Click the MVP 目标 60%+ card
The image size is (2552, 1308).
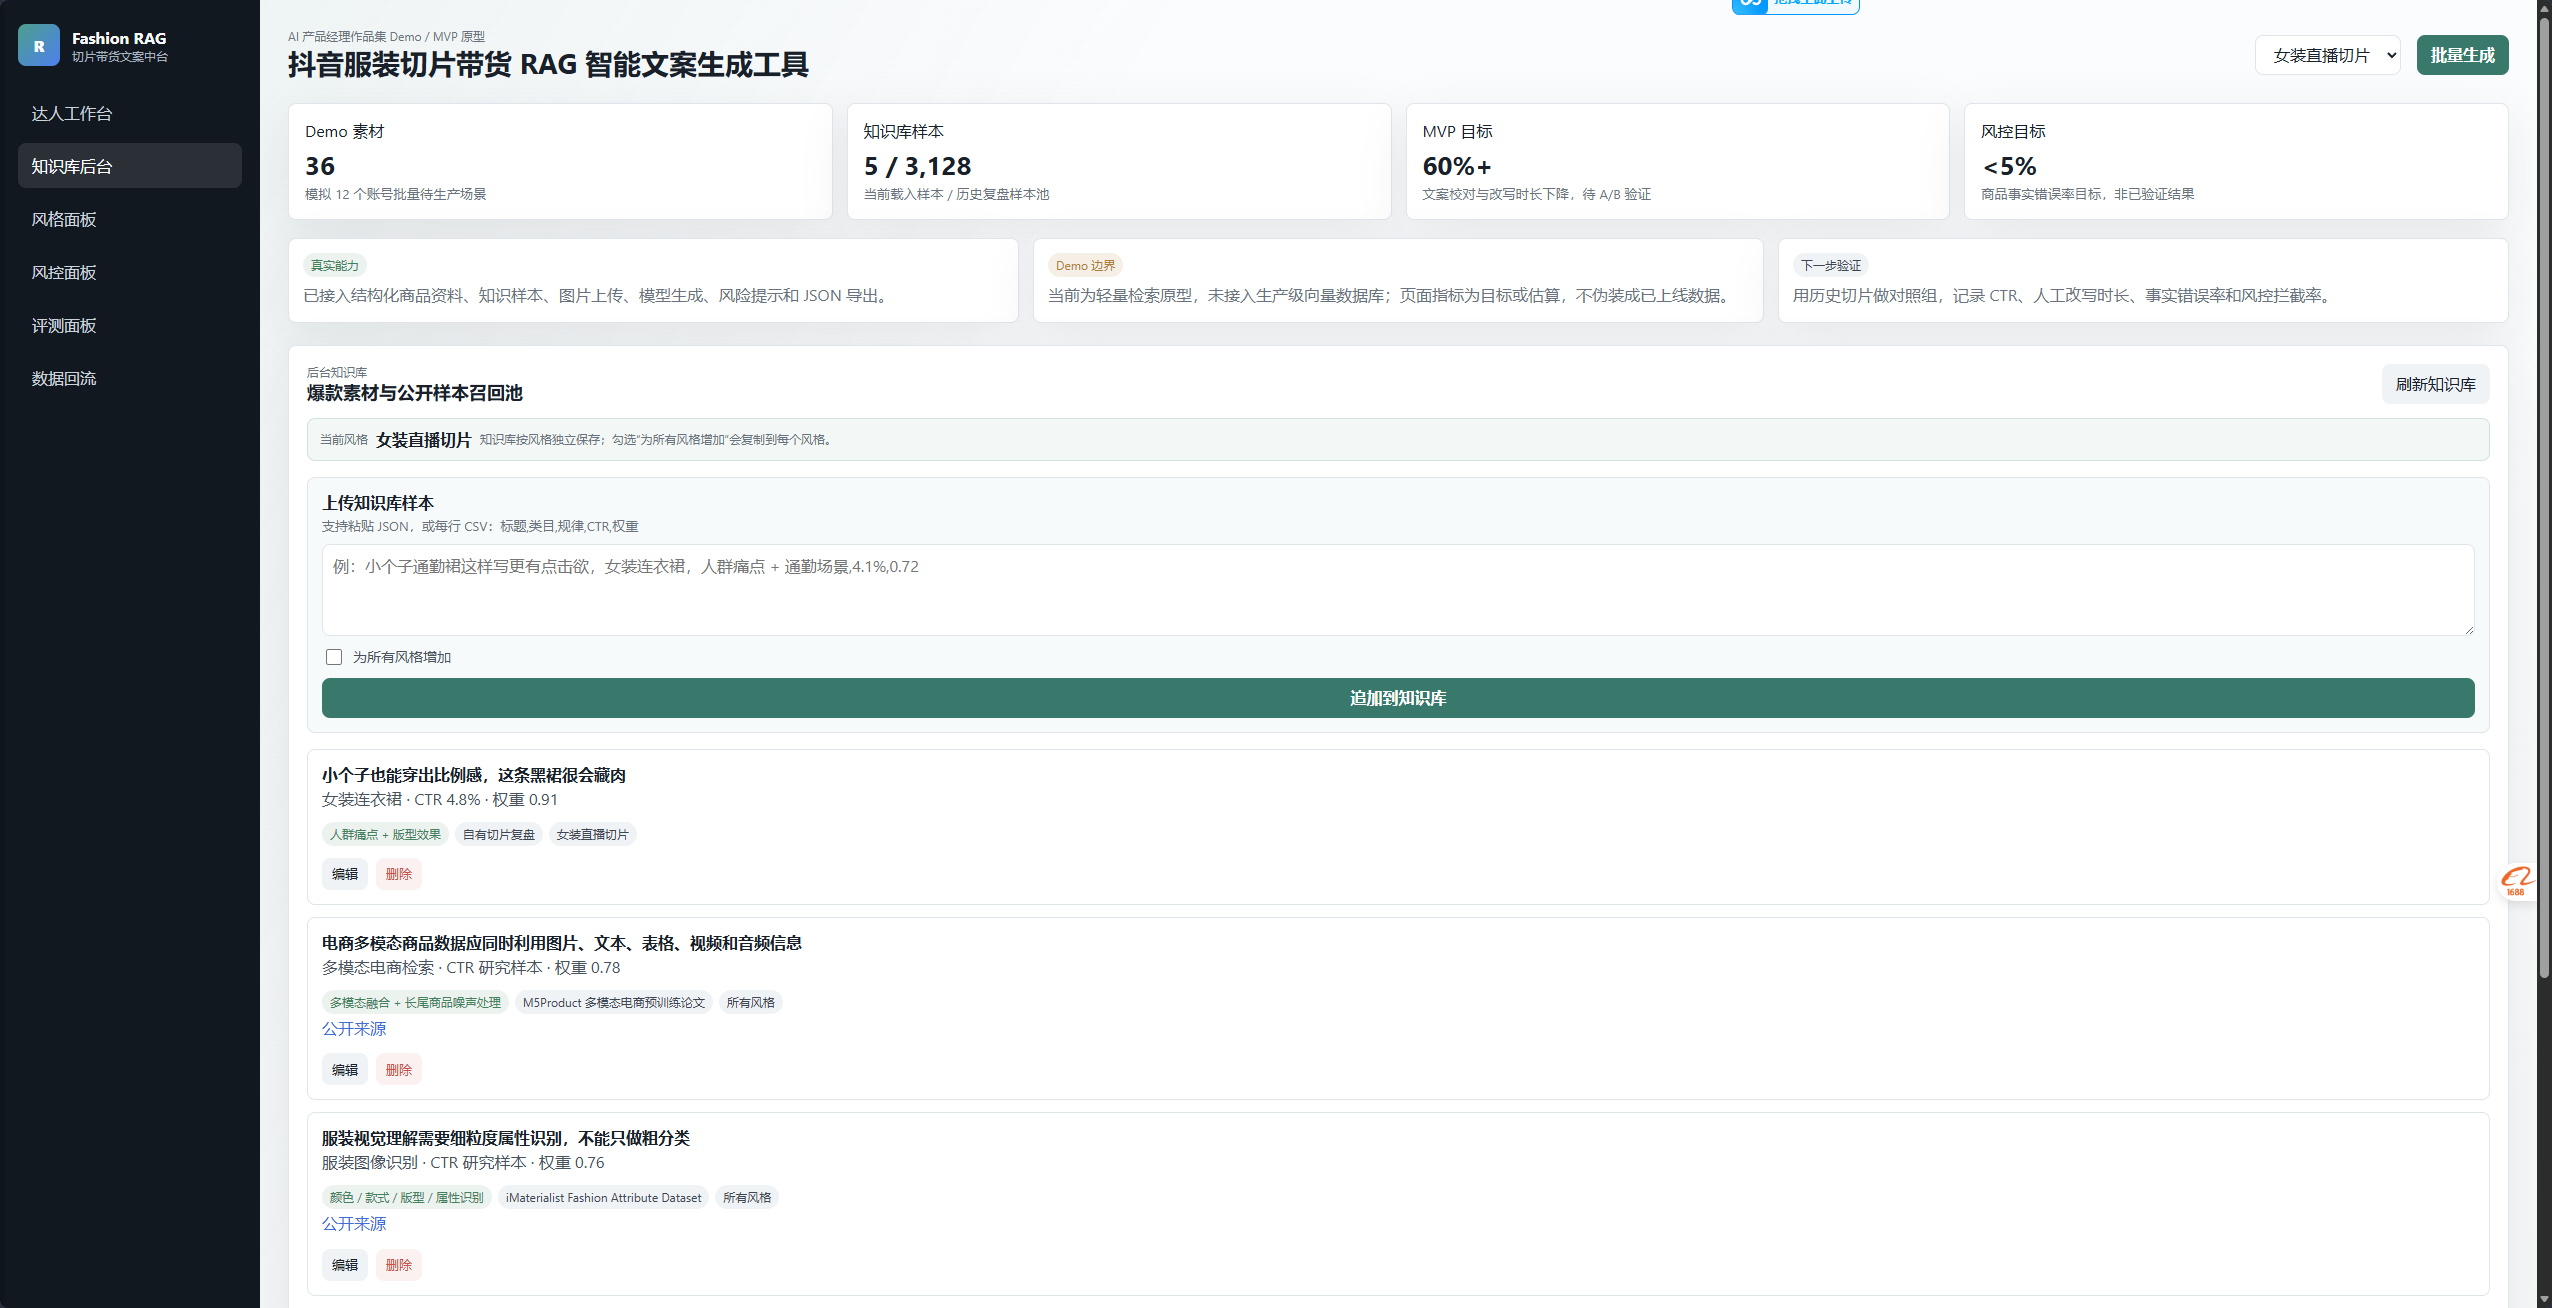point(1677,161)
